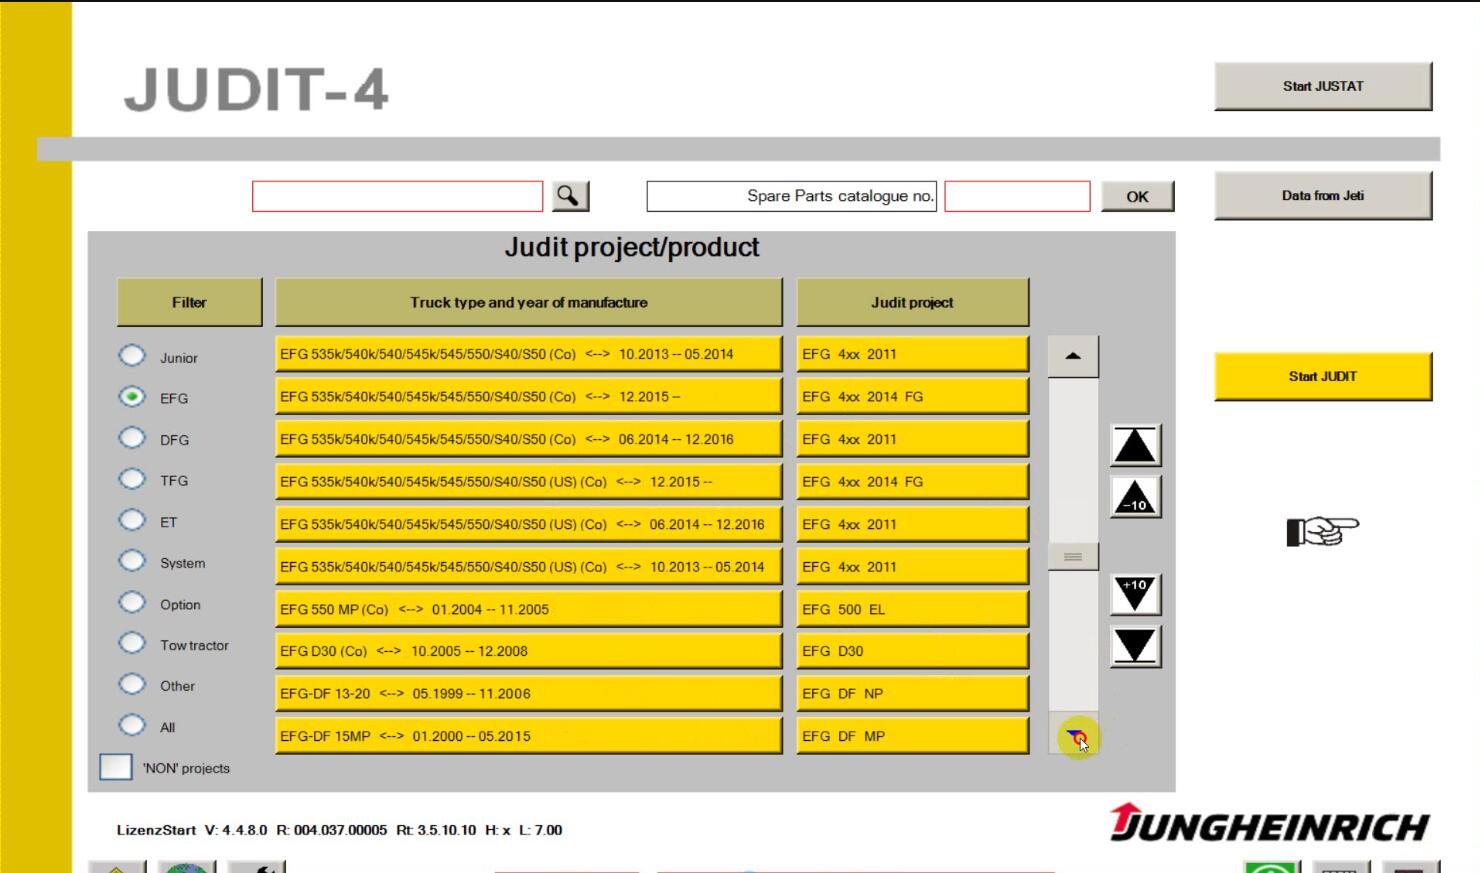
Task: Move list down ten with +10 triangle
Action: pyautogui.click(x=1135, y=594)
